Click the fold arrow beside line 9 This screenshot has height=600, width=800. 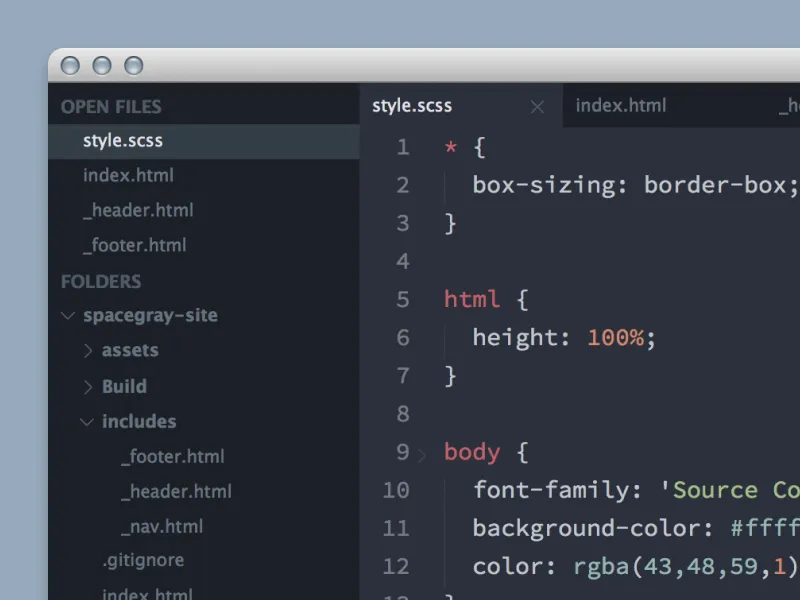click(421, 455)
